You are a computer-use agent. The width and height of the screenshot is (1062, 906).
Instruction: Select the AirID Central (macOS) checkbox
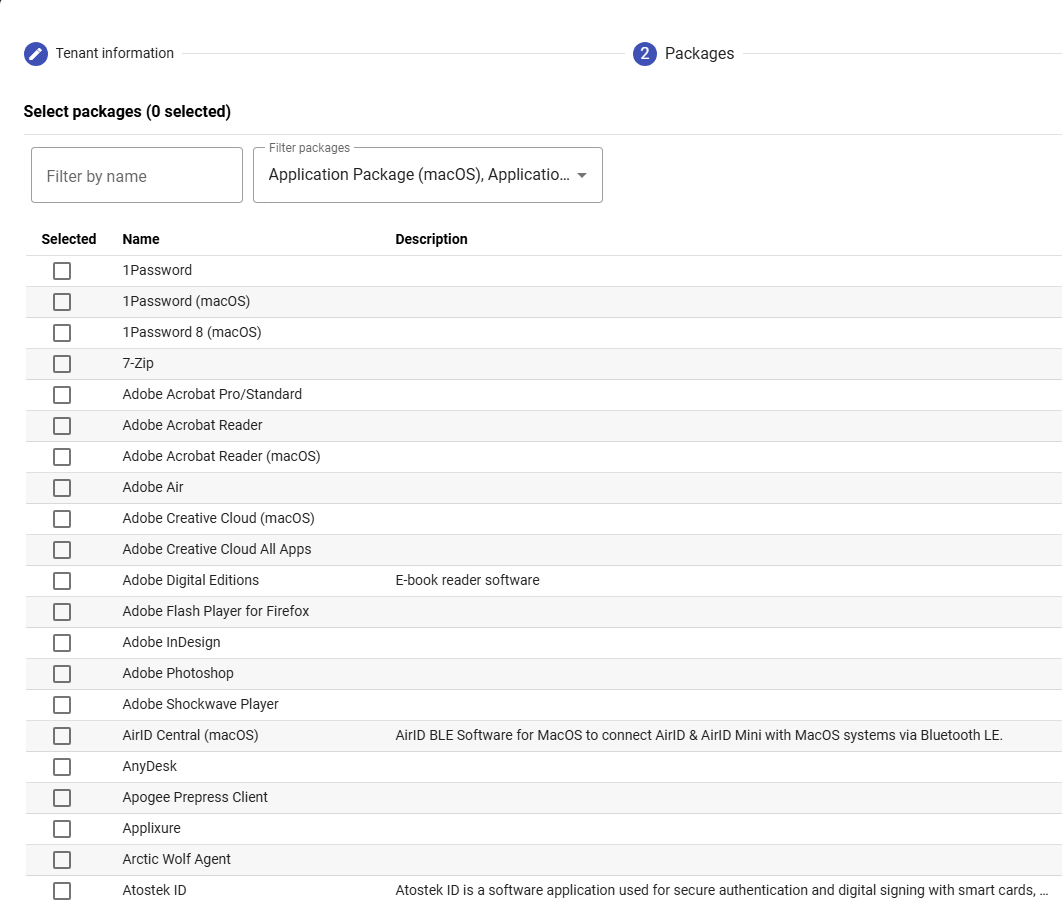pyautogui.click(x=62, y=736)
